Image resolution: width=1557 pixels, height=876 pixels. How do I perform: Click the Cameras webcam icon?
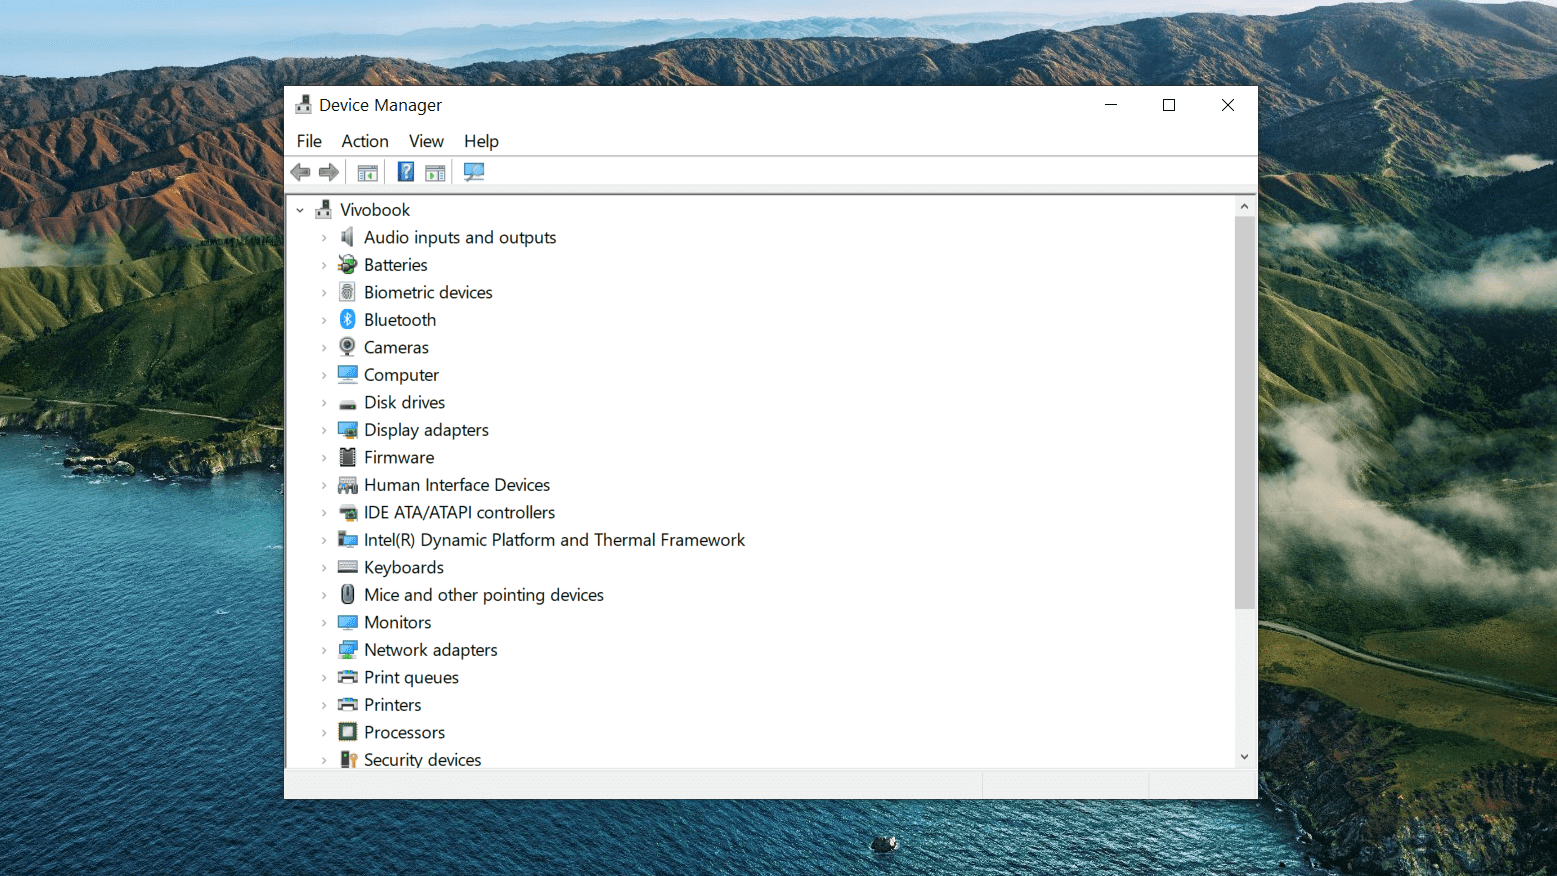(x=347, y=347)
